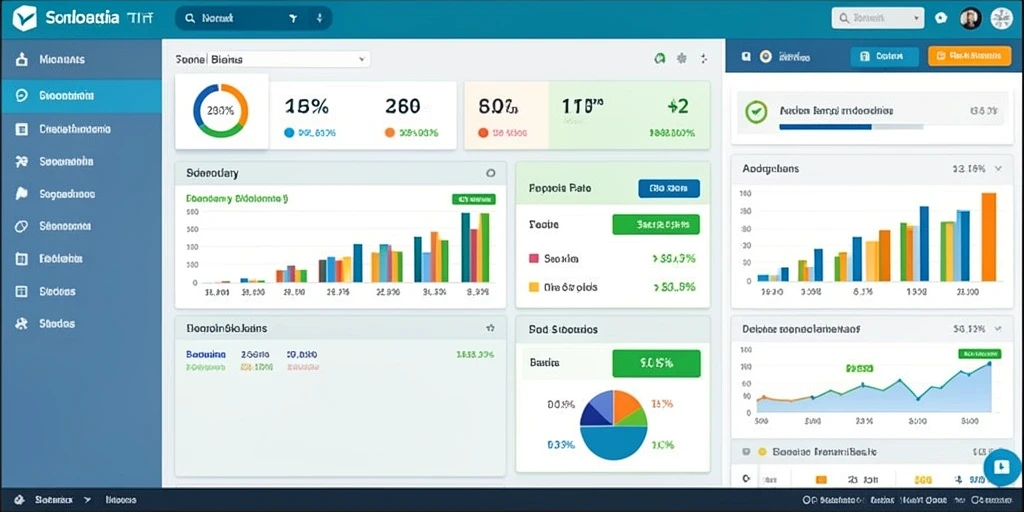Click the flag icon in the left sidebar
The image size is (1024, 512).
22,193
